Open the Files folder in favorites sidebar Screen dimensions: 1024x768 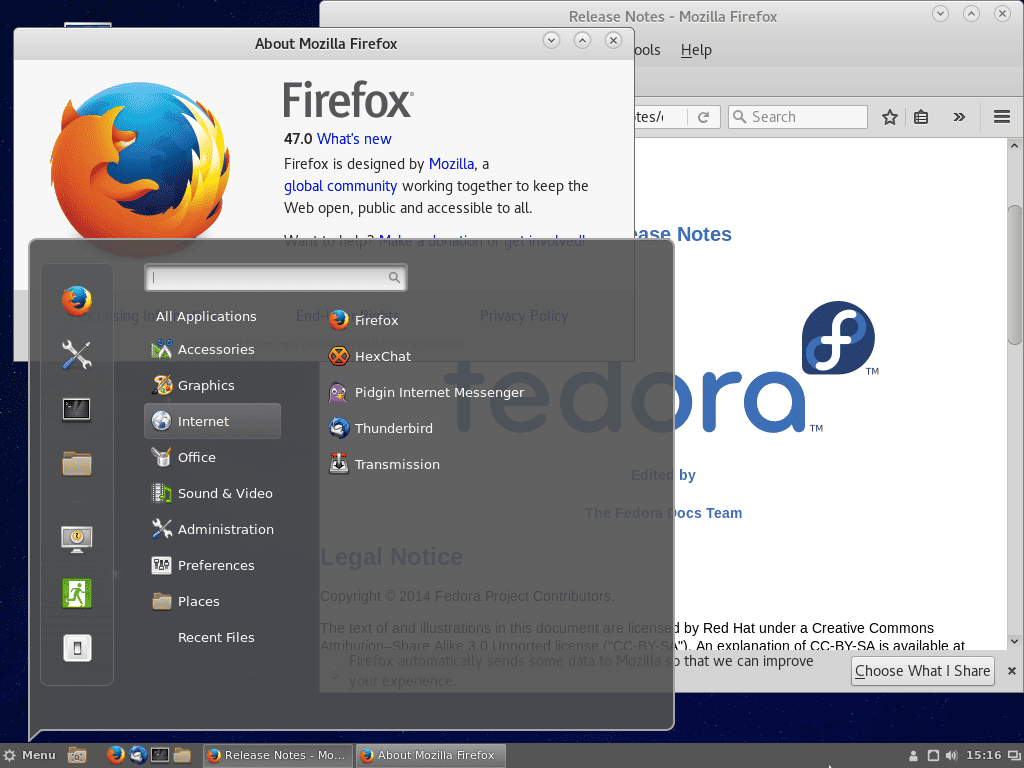pos(77,464)
